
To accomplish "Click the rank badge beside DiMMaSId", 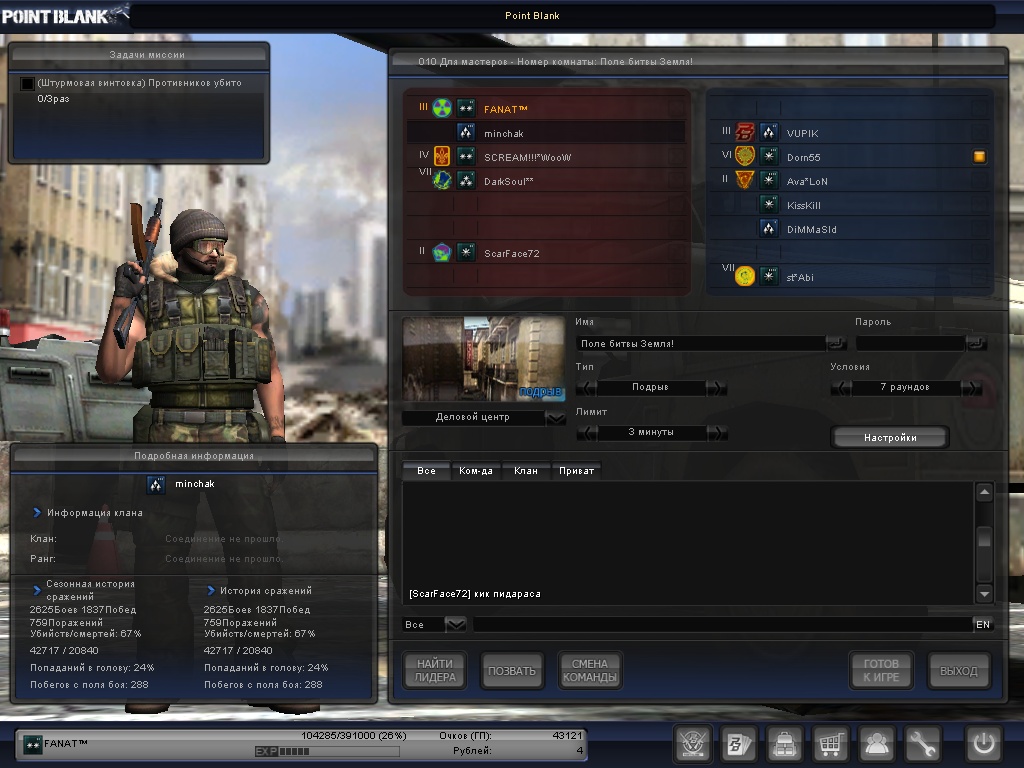I will pyautogui.click(x=769, y=229).
